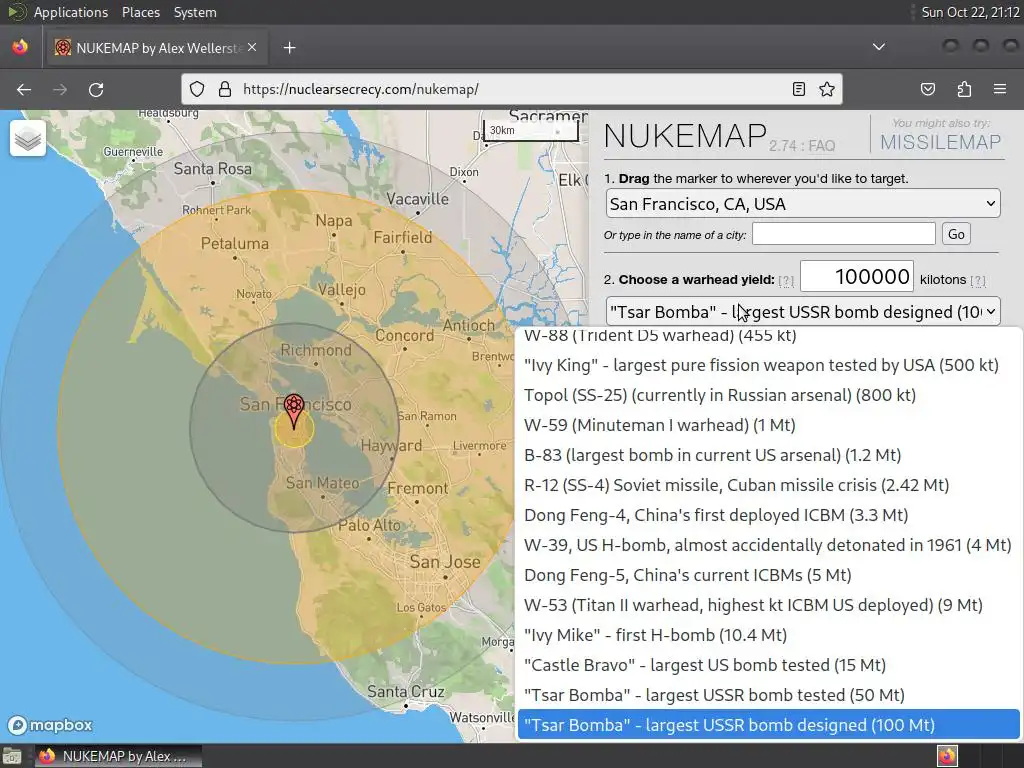This screenshot has height=768, width=1024.
Task: Select W-88 Trident D5 warhead (455 kt)
Action: pos(769,337)
